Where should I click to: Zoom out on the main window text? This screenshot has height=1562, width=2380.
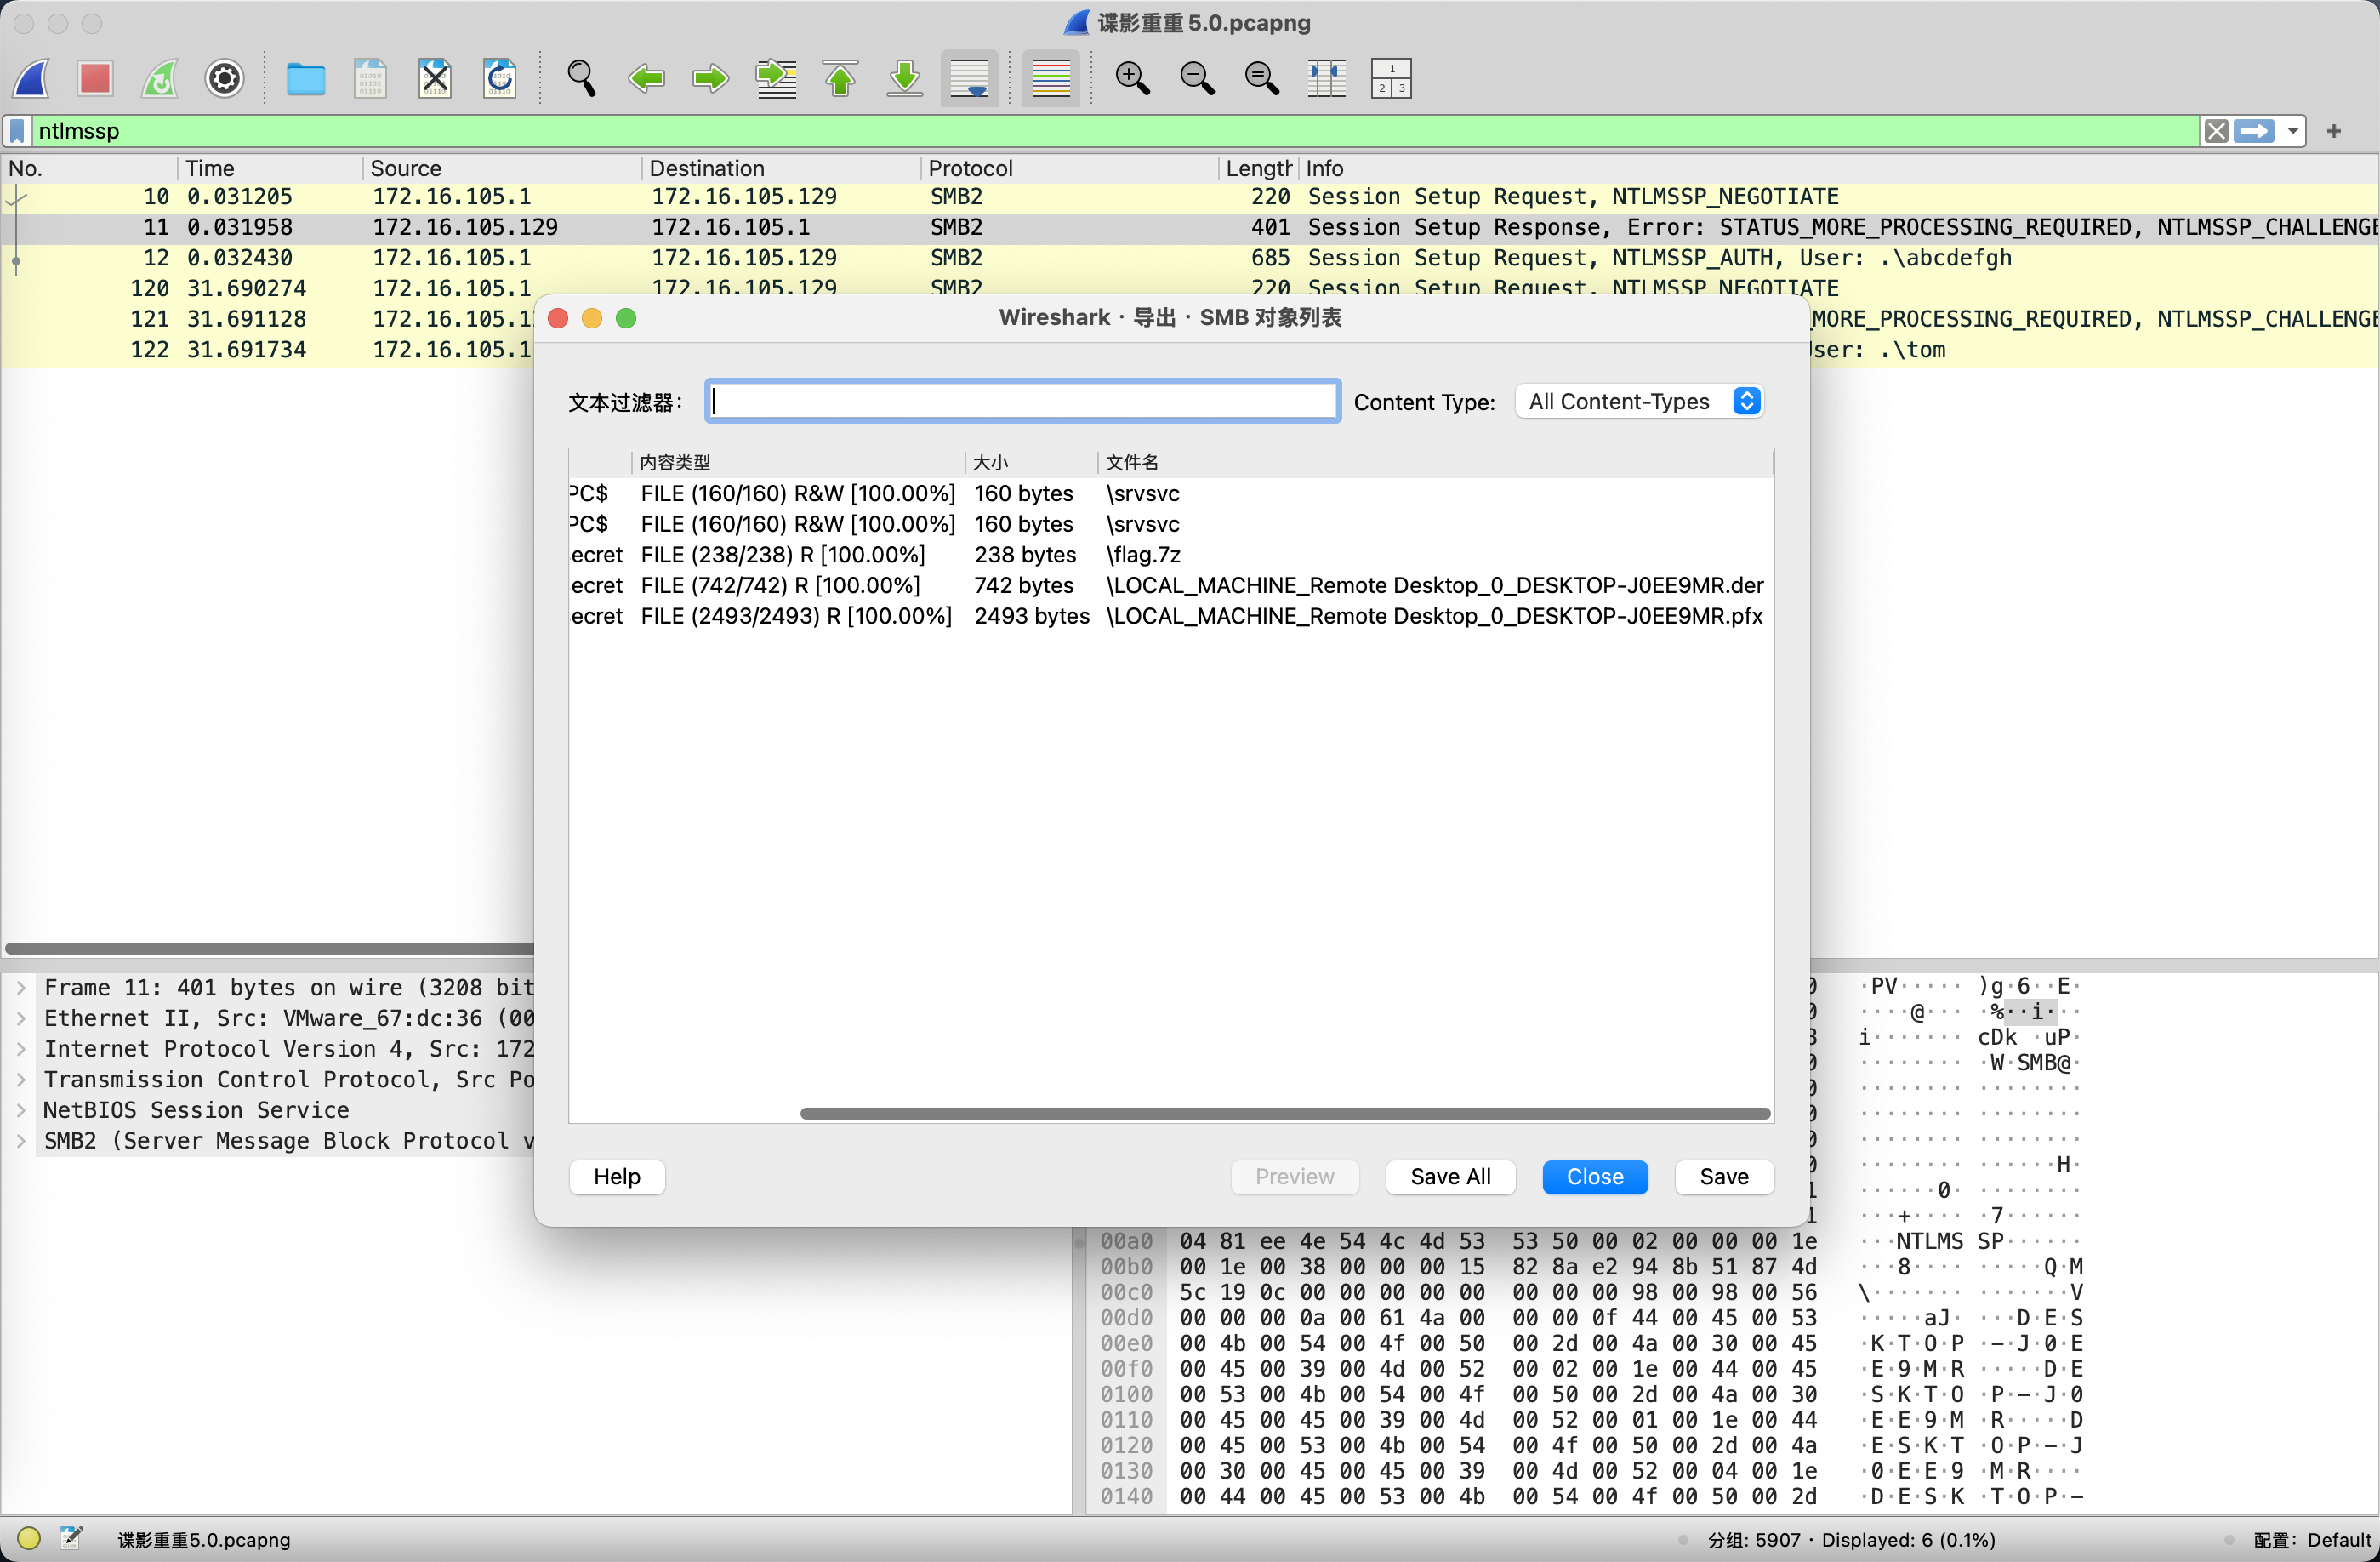tap(1197, 78)
